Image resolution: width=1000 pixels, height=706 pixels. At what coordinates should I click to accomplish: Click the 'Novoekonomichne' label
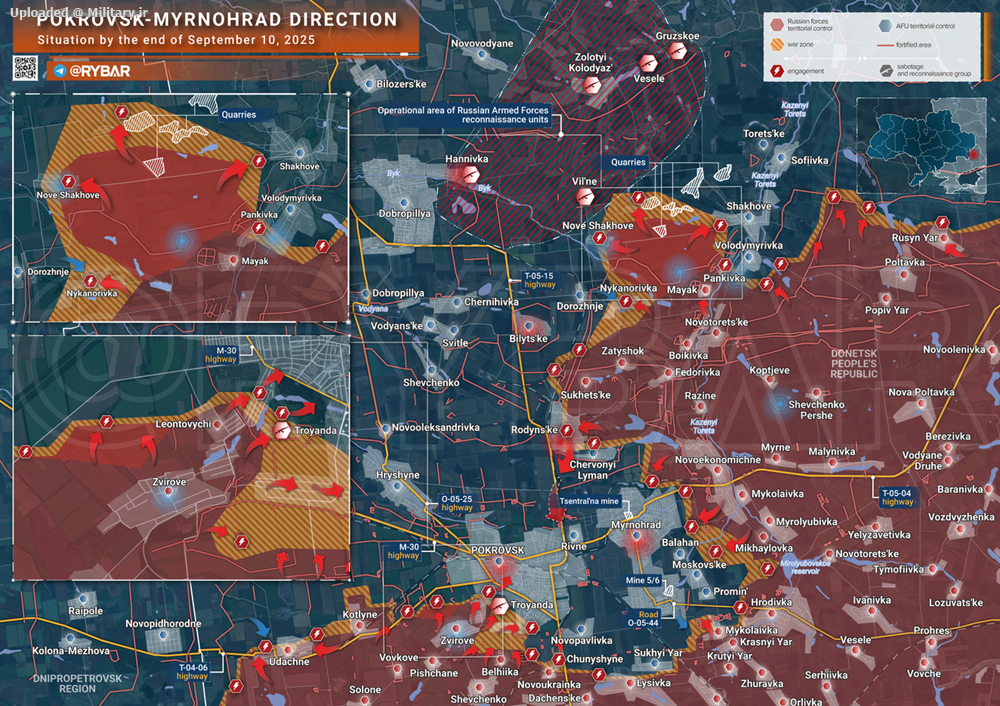717,460
